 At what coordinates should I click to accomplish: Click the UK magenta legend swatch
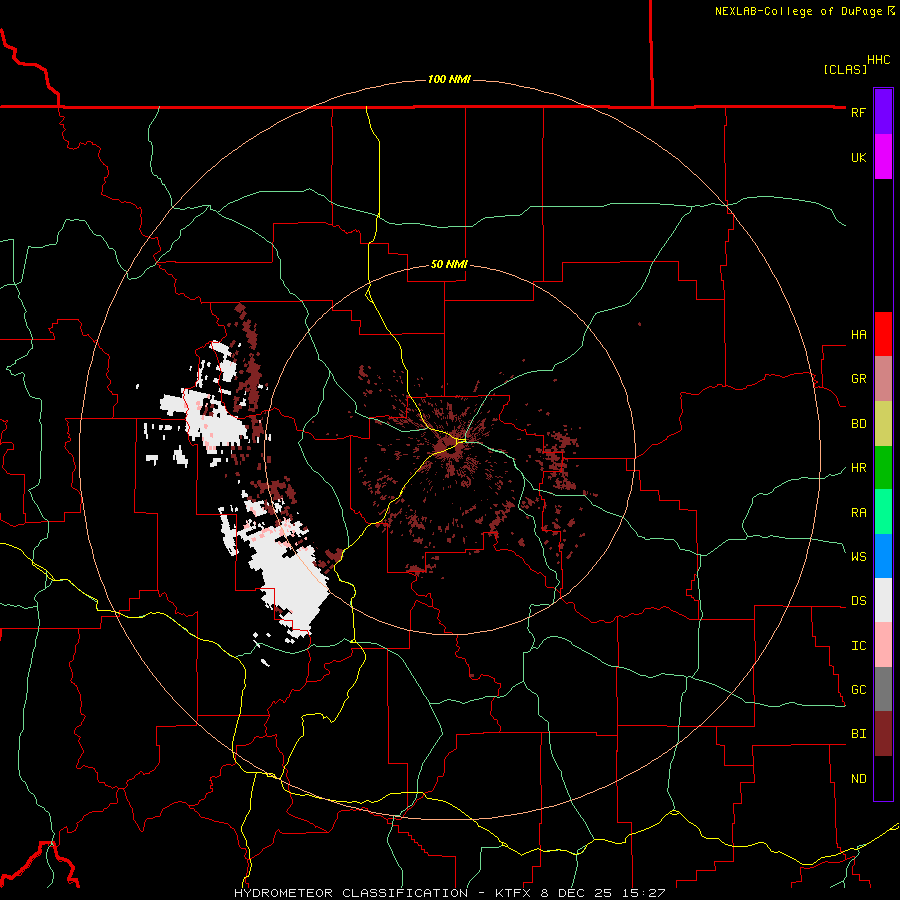coord(883,157)
